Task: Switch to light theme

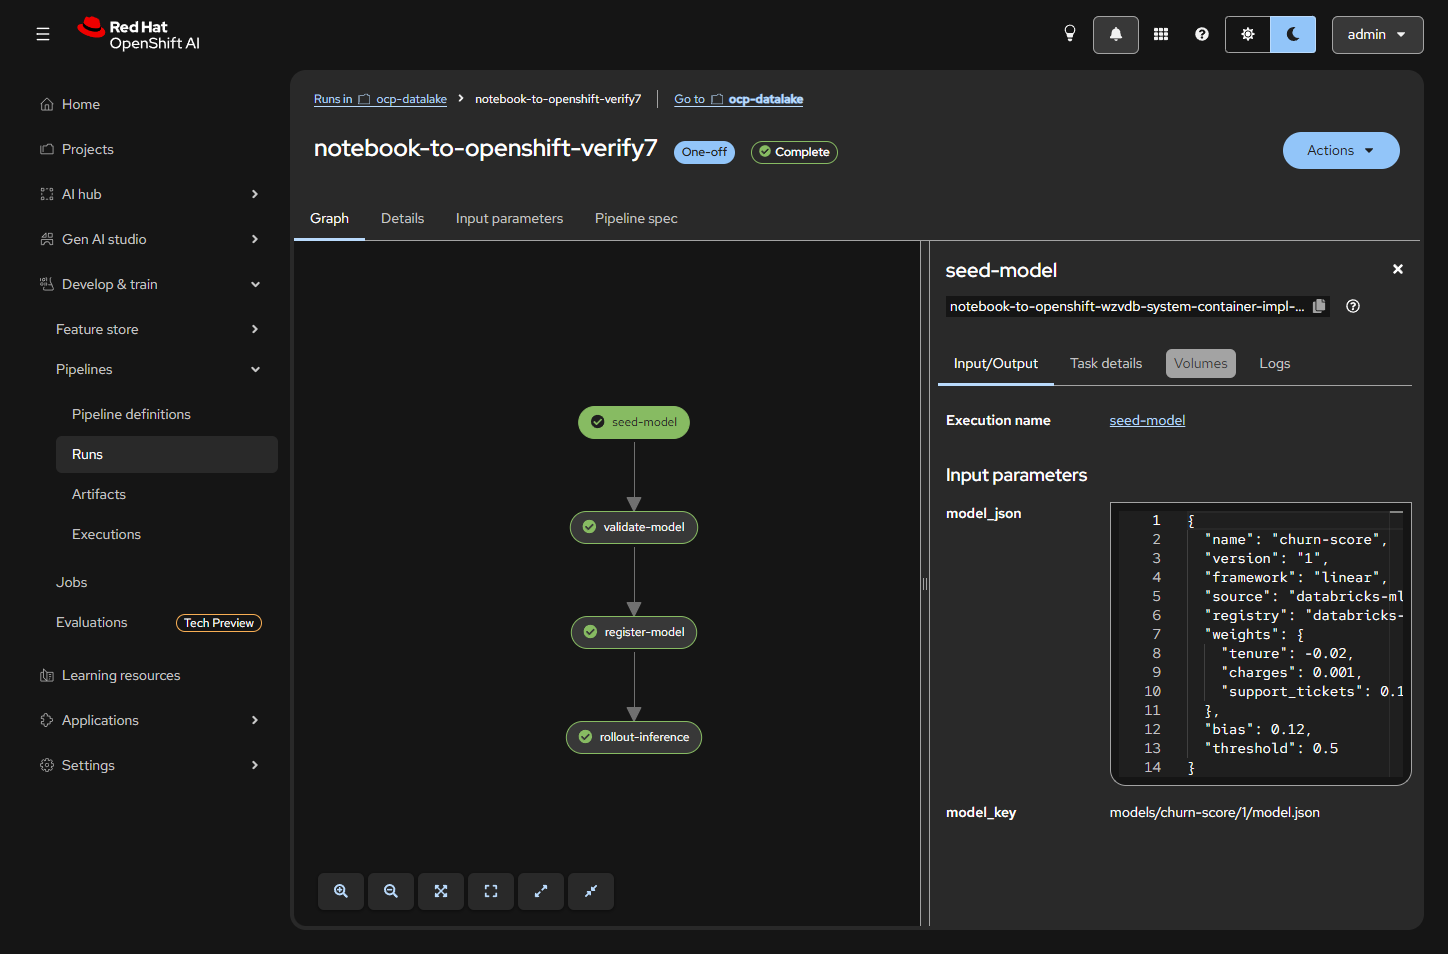Action: [x=1248, y=35]
